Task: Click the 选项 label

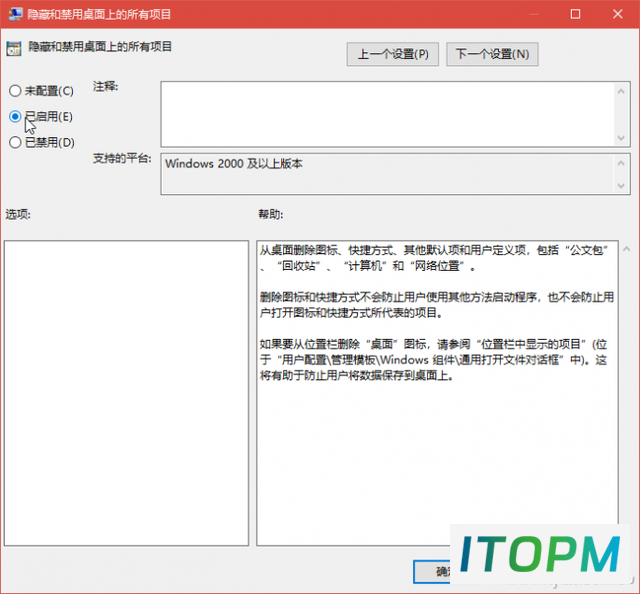Action: 18,214
